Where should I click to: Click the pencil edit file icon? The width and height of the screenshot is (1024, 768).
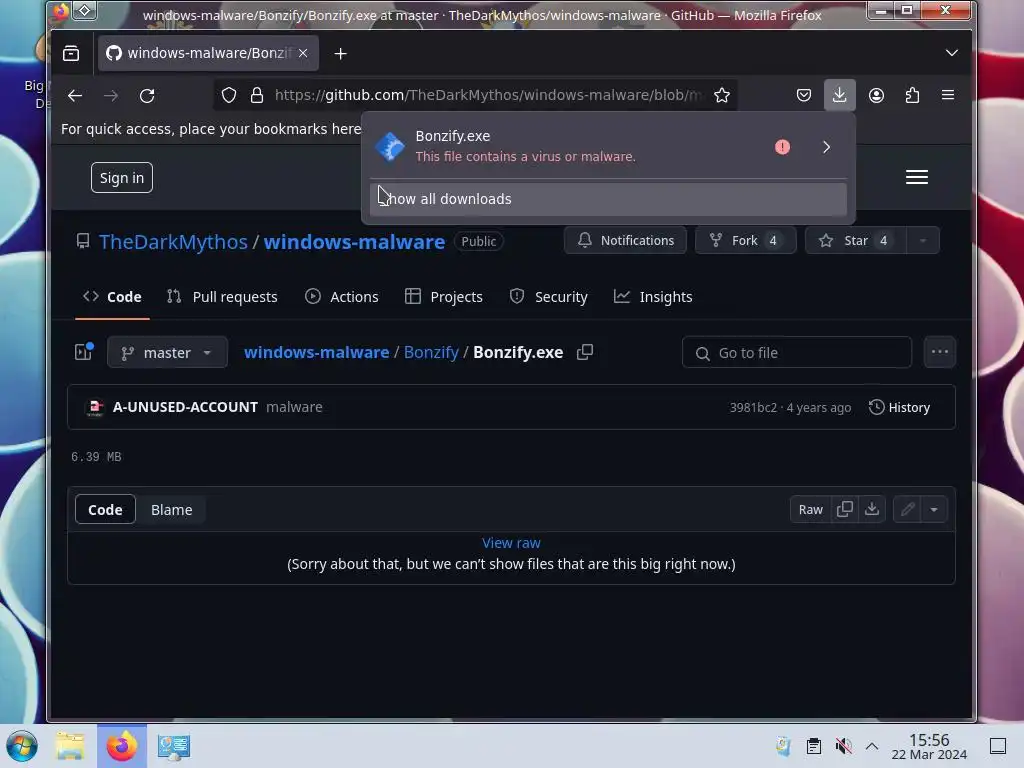click(x=907, y=509)
